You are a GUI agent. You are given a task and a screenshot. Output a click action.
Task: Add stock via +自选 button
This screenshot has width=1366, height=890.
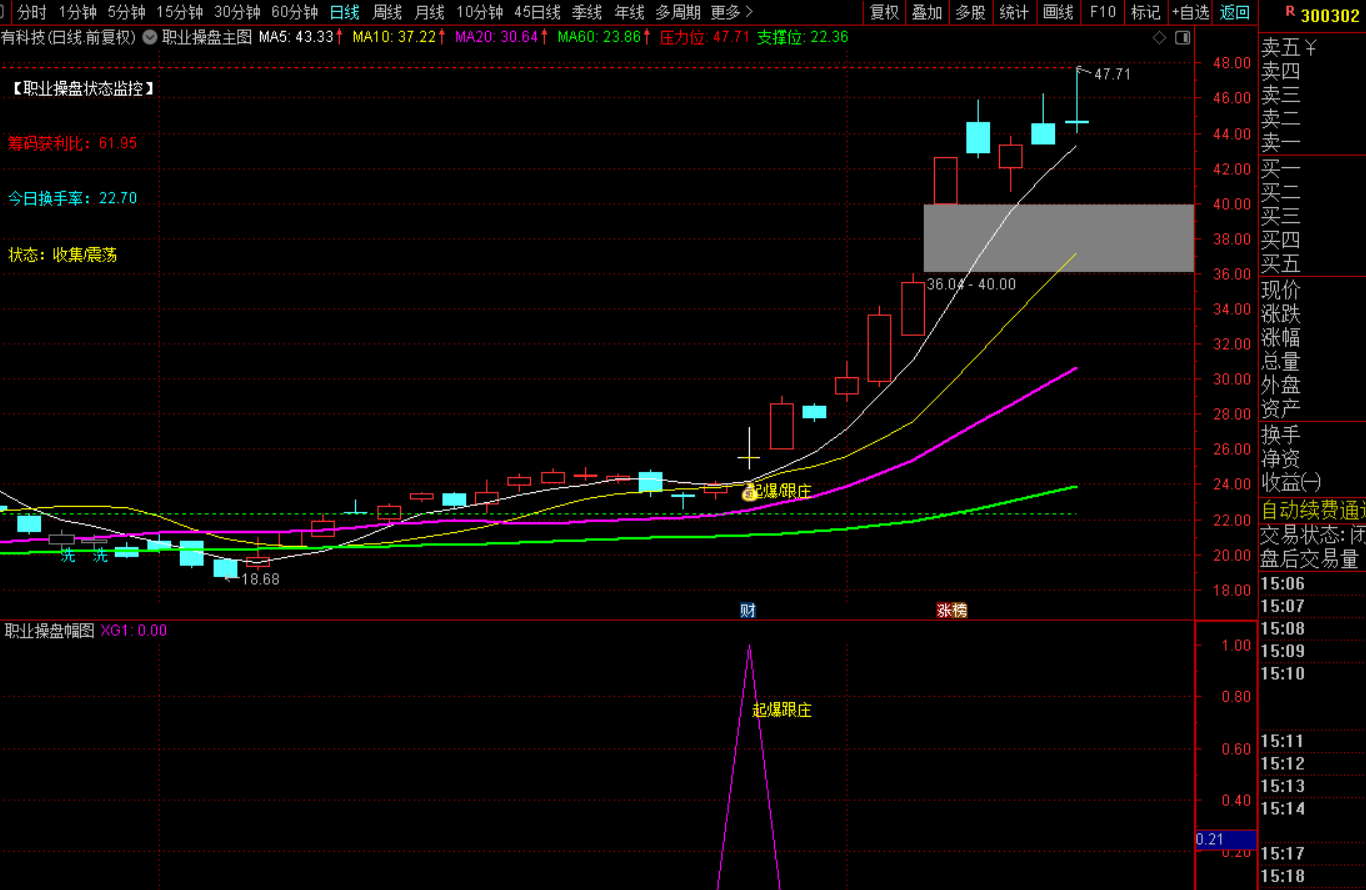(x=1190, y=12)
